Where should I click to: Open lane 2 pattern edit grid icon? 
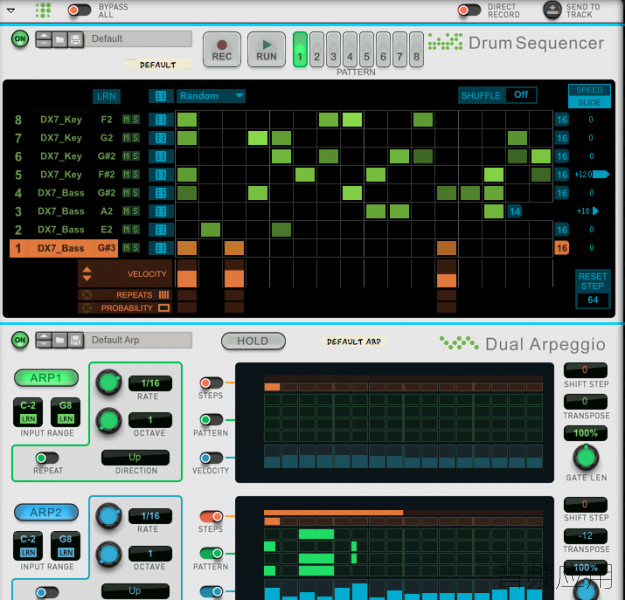(x=161, y=230)
